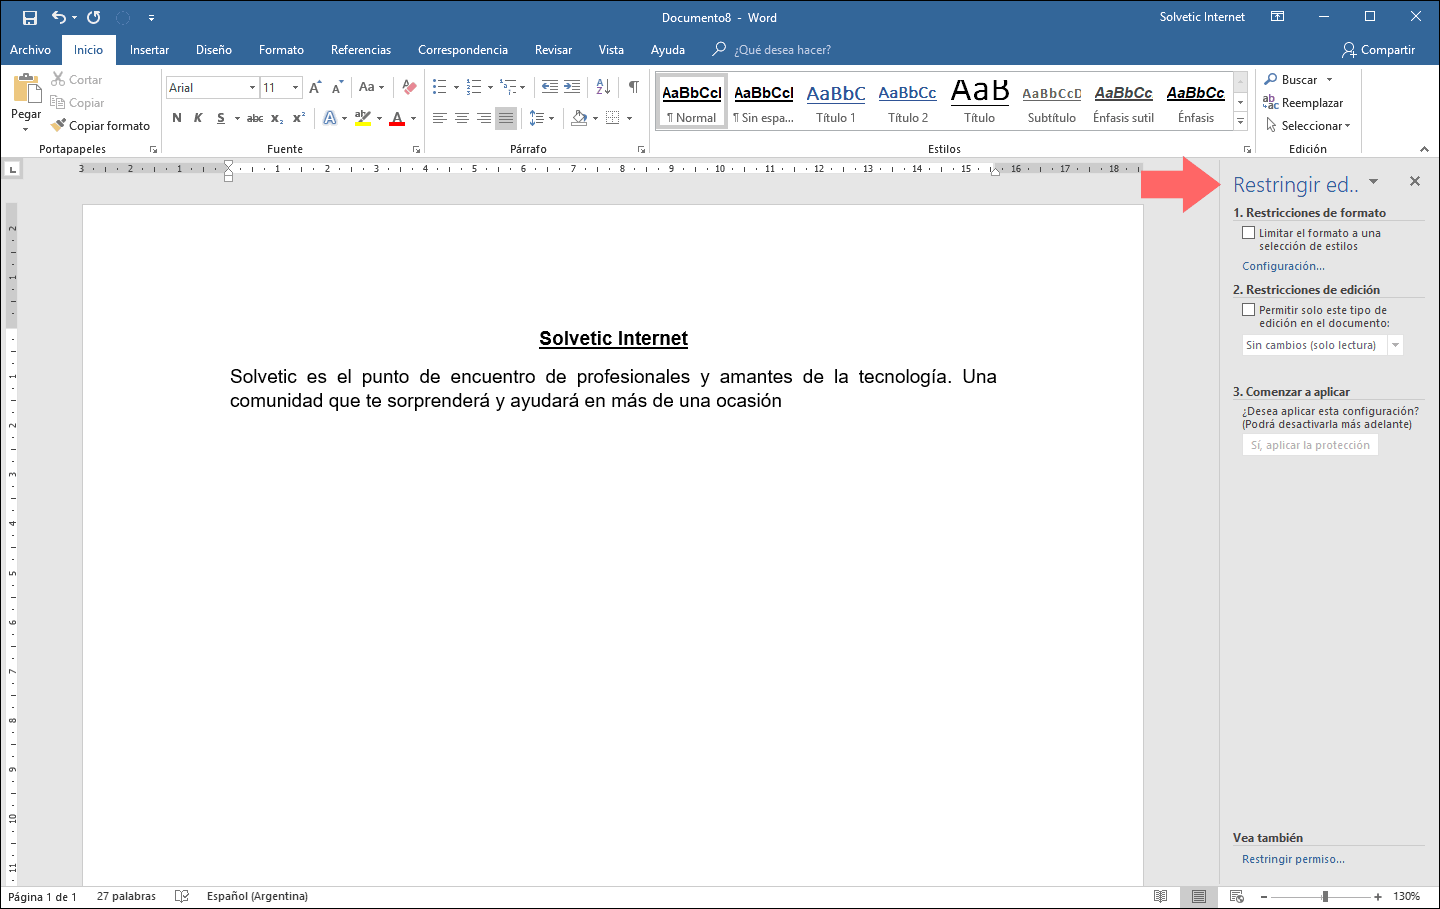1440x909 pixels.
Task: Check Permitir solo este tipo de edición
Action: tap(1248, 310)
